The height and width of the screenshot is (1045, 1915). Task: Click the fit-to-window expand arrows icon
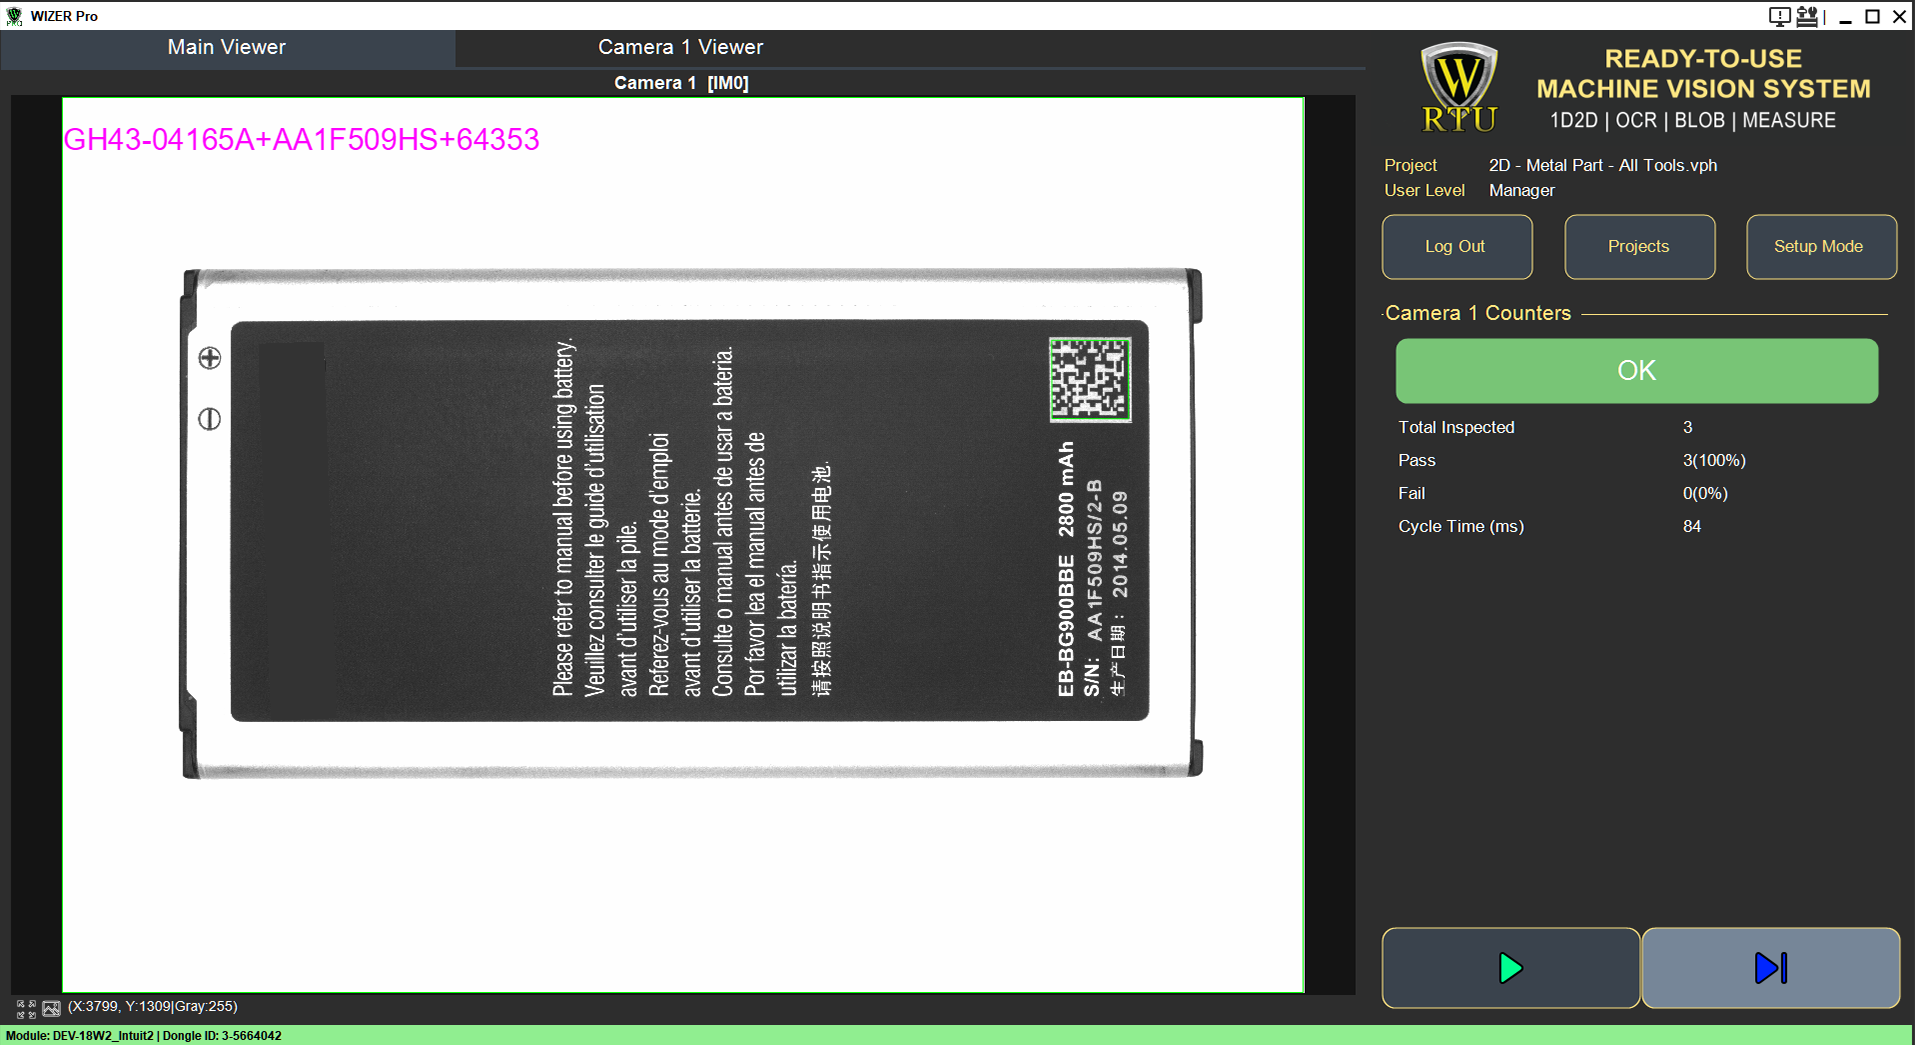26,1008
